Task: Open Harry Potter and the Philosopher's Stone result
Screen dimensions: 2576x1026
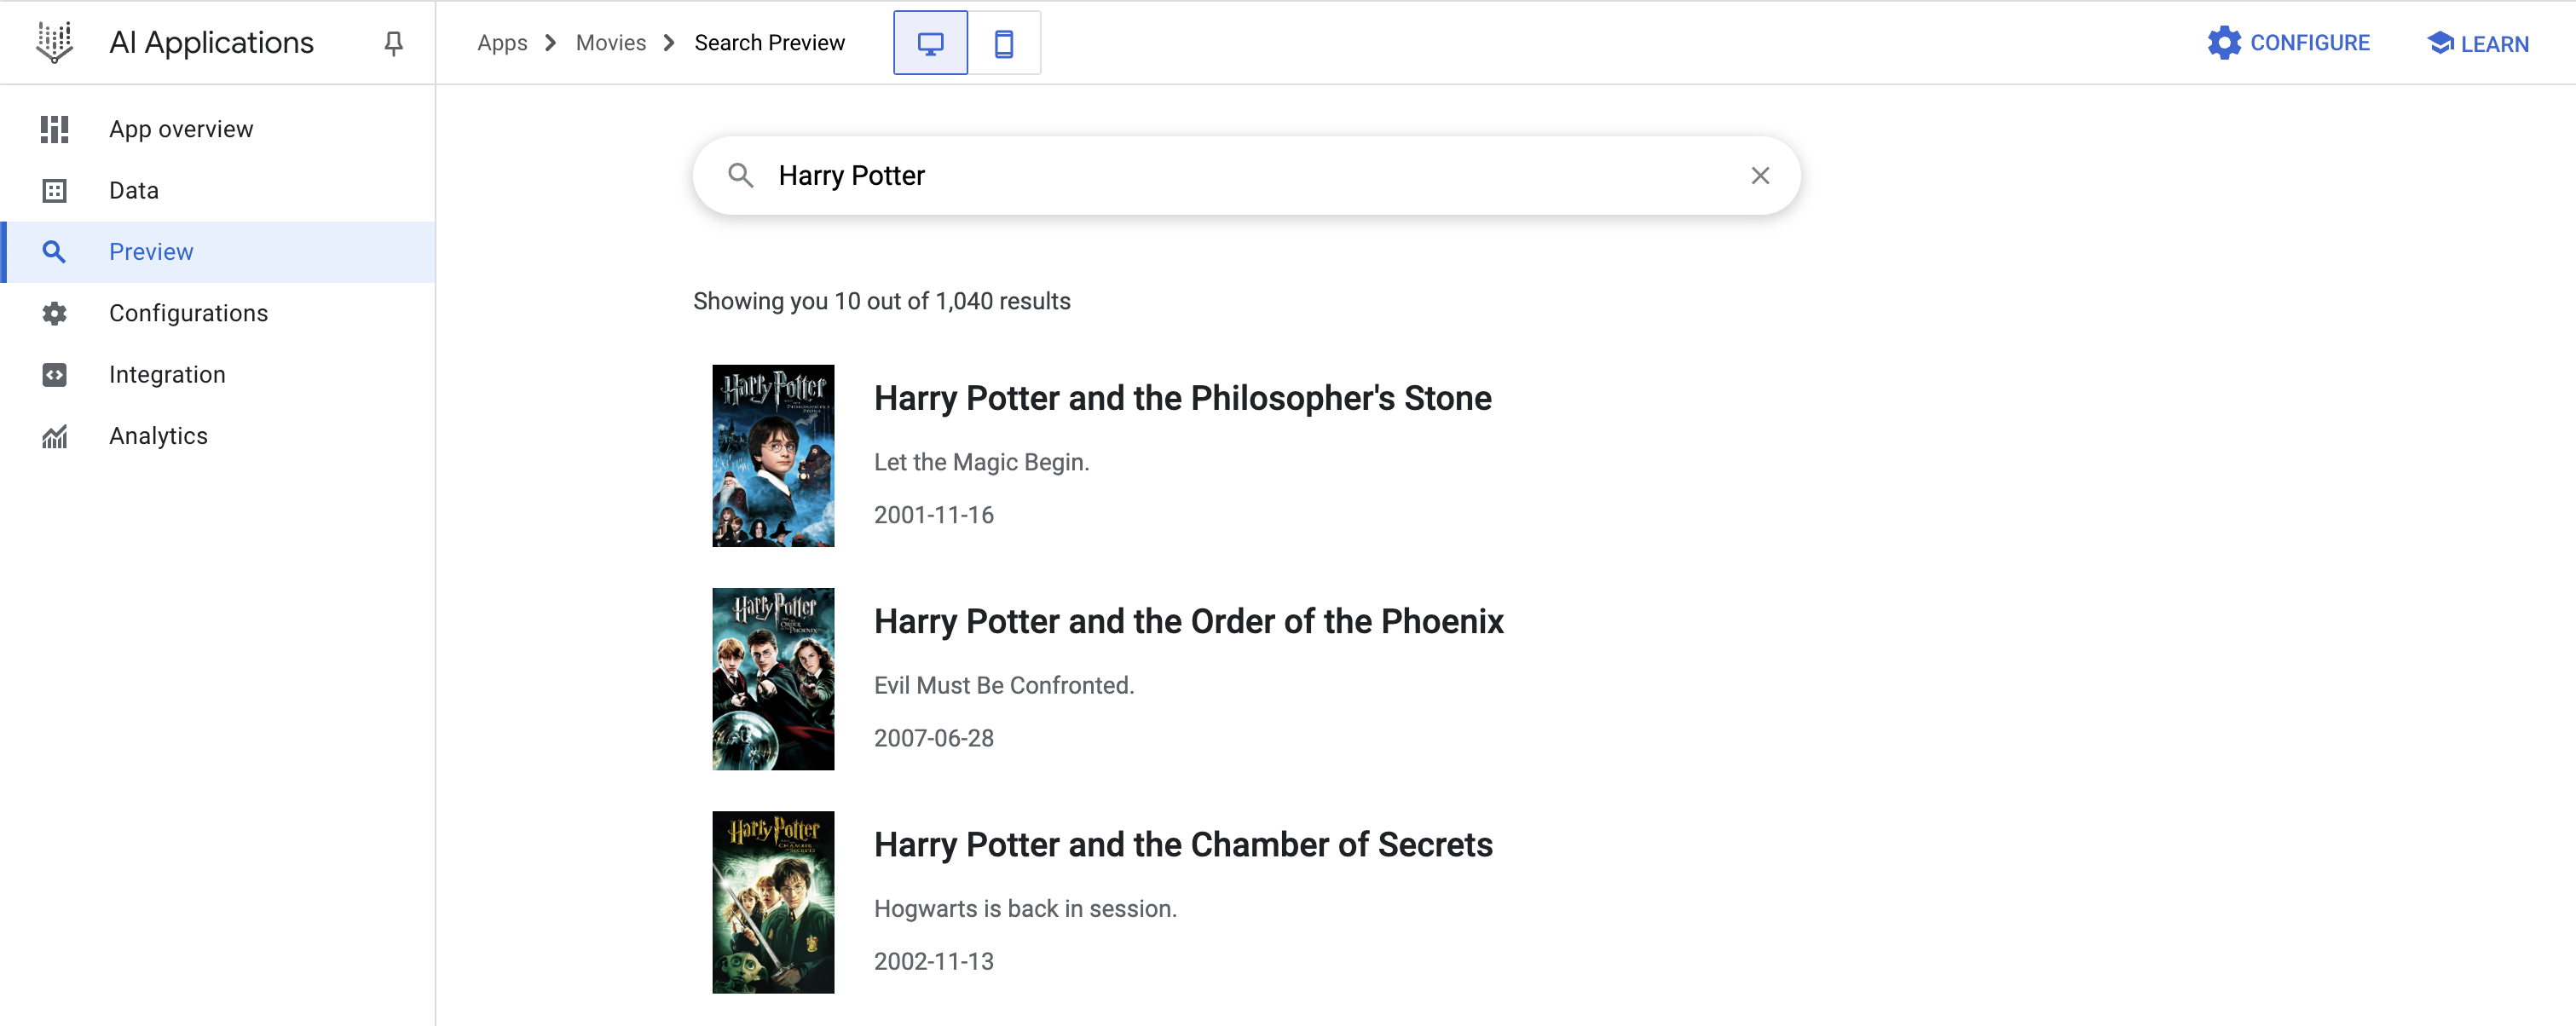Action: point(1182,398)
